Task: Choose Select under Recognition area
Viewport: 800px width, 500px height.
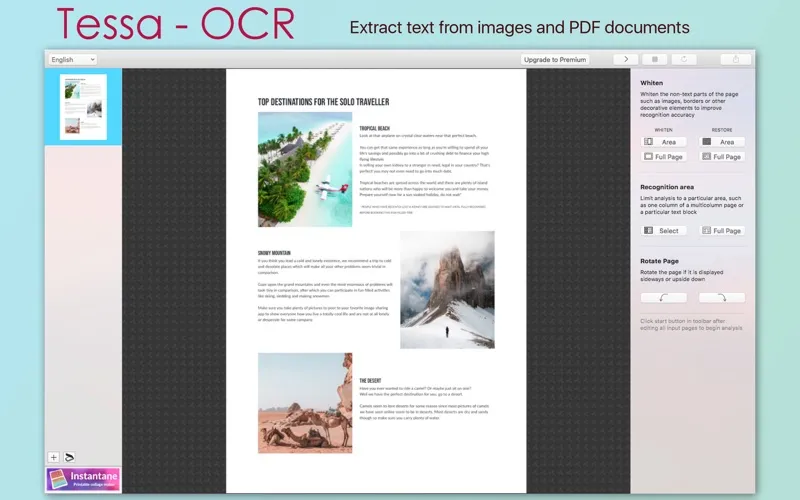Action: 663,231
